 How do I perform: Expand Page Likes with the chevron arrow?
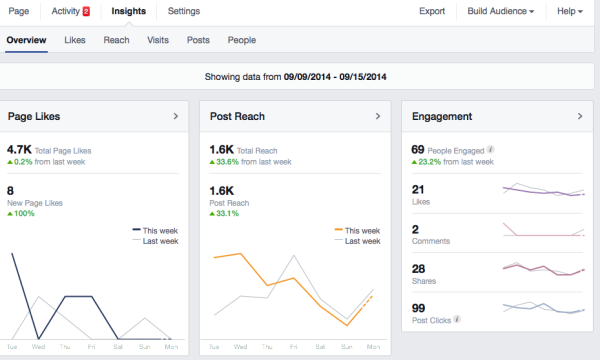tap(176, 116)
